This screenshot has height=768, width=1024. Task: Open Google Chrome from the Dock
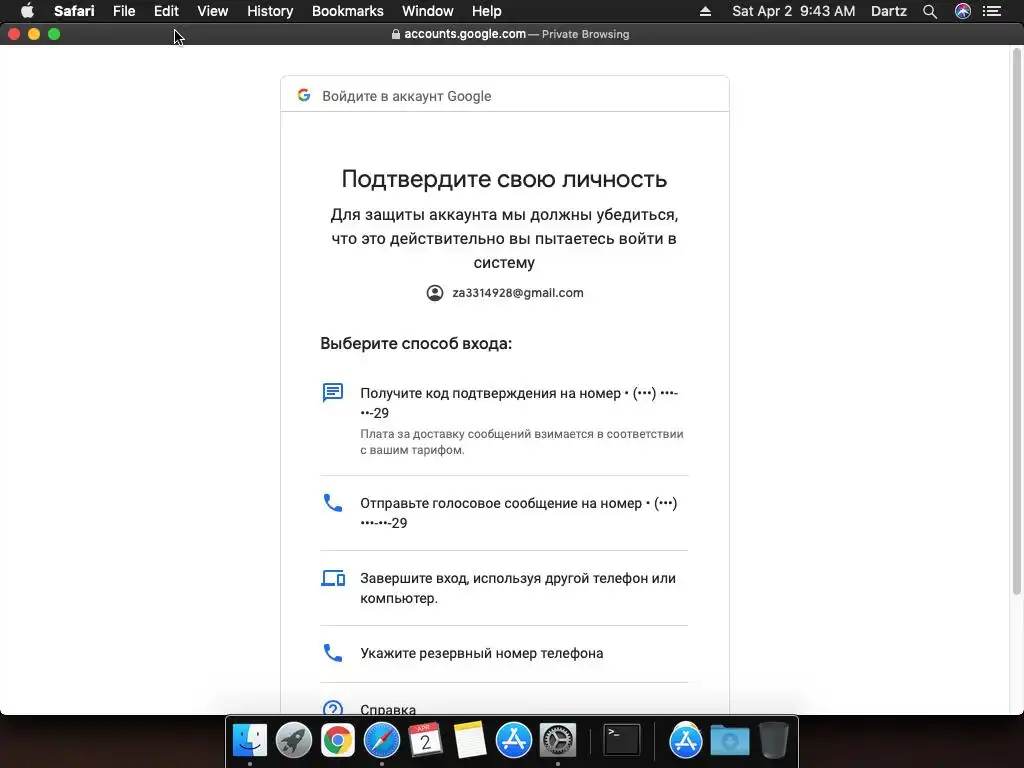[x=338, y=741]
